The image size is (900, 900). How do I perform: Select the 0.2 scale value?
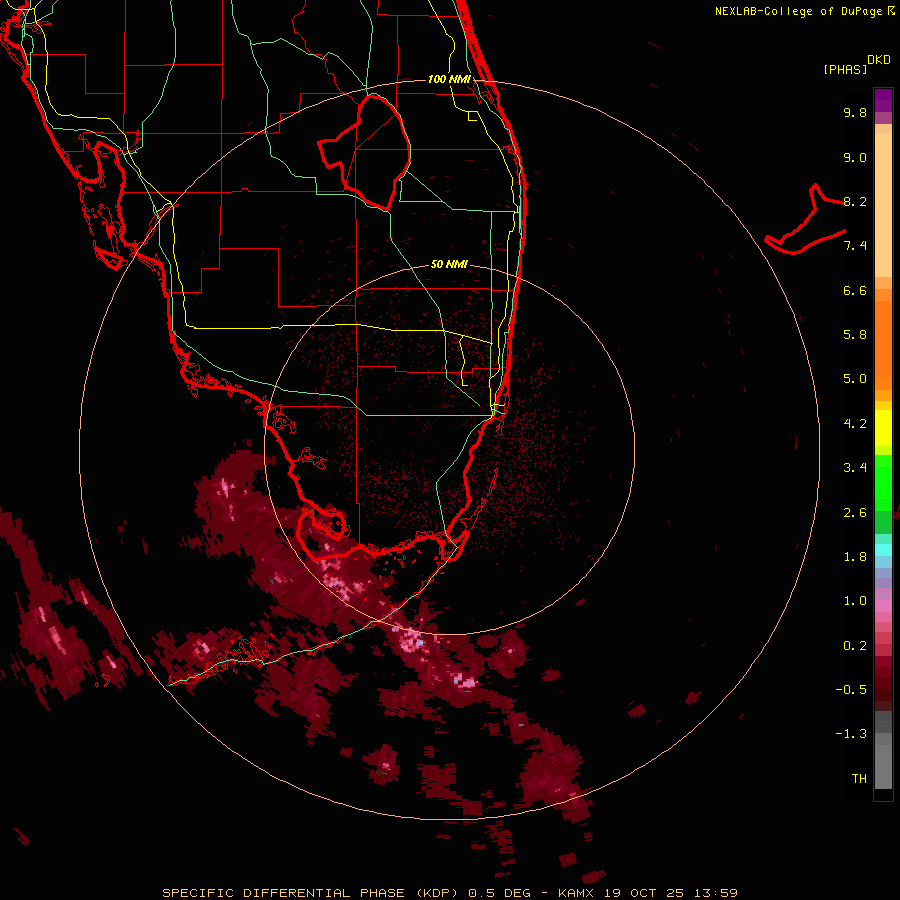(x=855, y=646)
